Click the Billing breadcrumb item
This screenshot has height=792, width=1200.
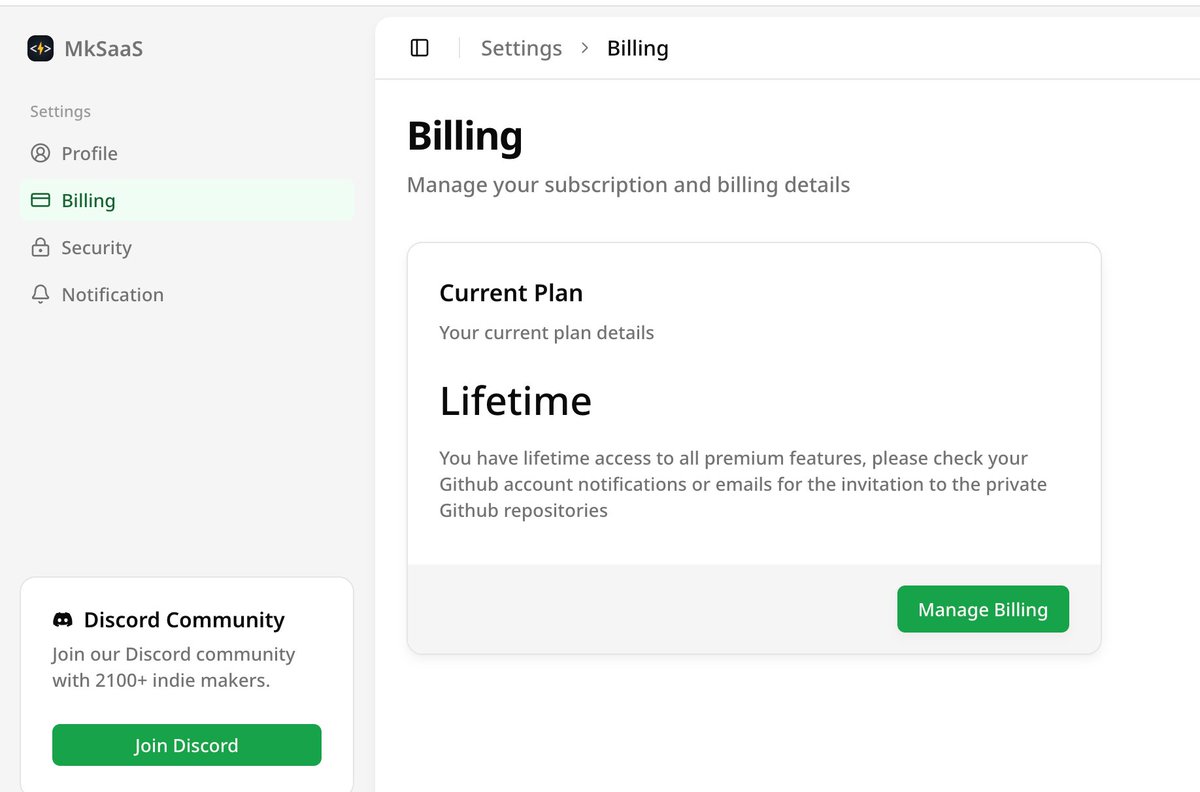(x=638, y=48)
